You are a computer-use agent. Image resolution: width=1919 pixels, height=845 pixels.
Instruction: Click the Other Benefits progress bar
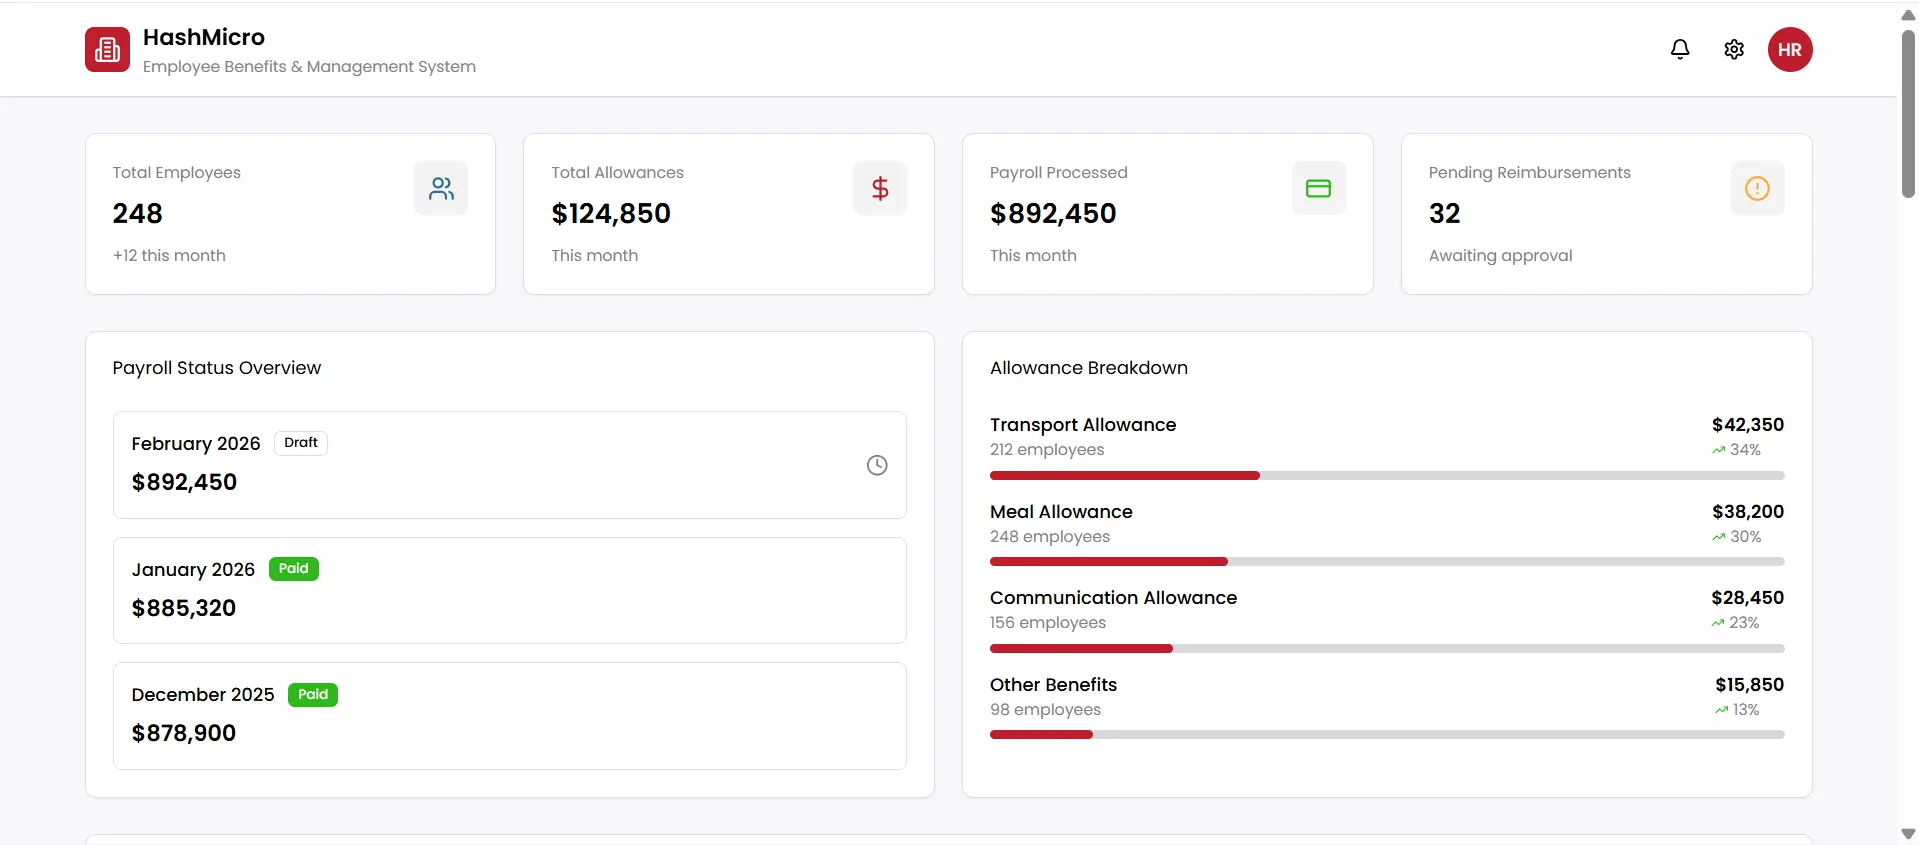[1386, 735]
